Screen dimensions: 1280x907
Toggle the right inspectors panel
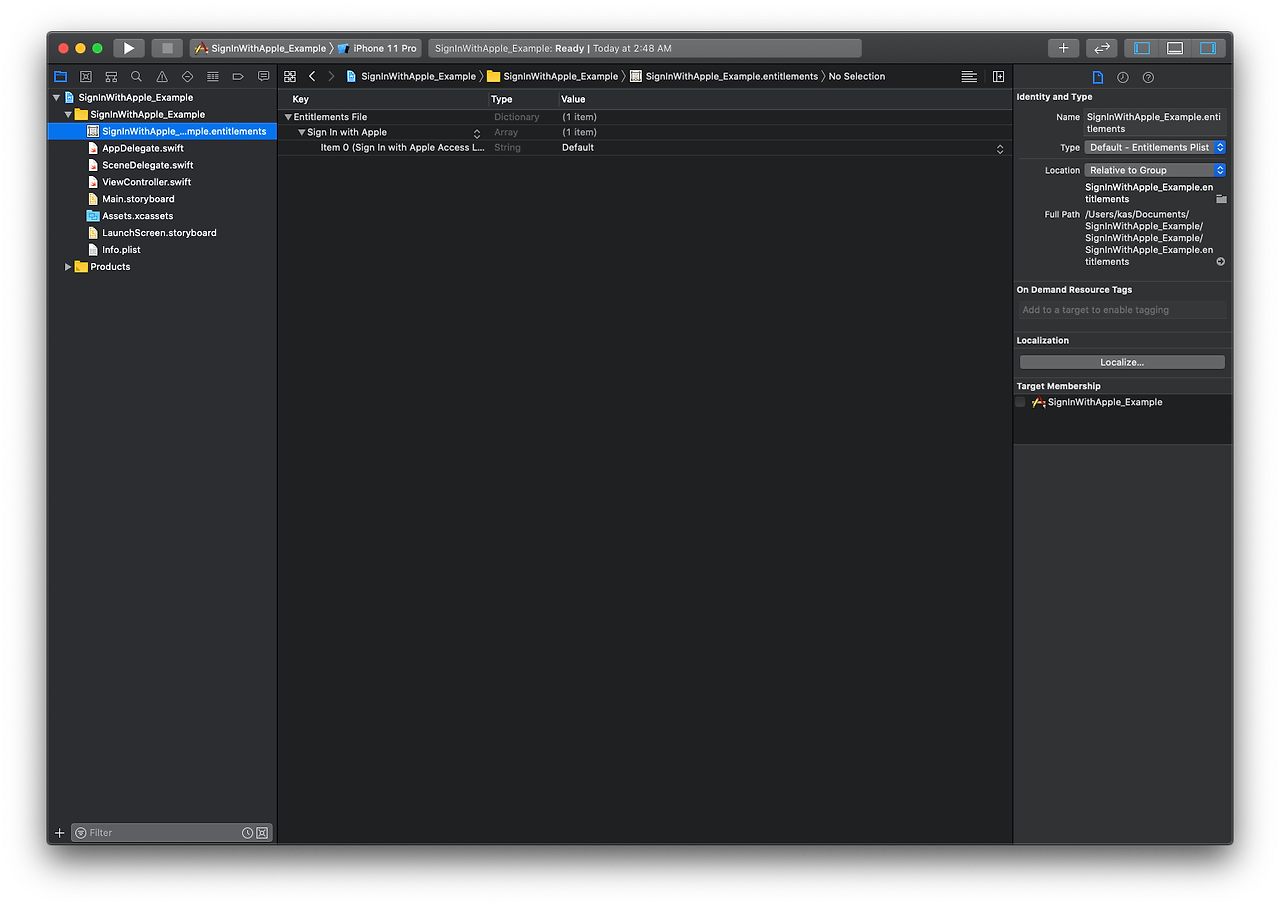pyautogui.click(x=1208, y=48)
